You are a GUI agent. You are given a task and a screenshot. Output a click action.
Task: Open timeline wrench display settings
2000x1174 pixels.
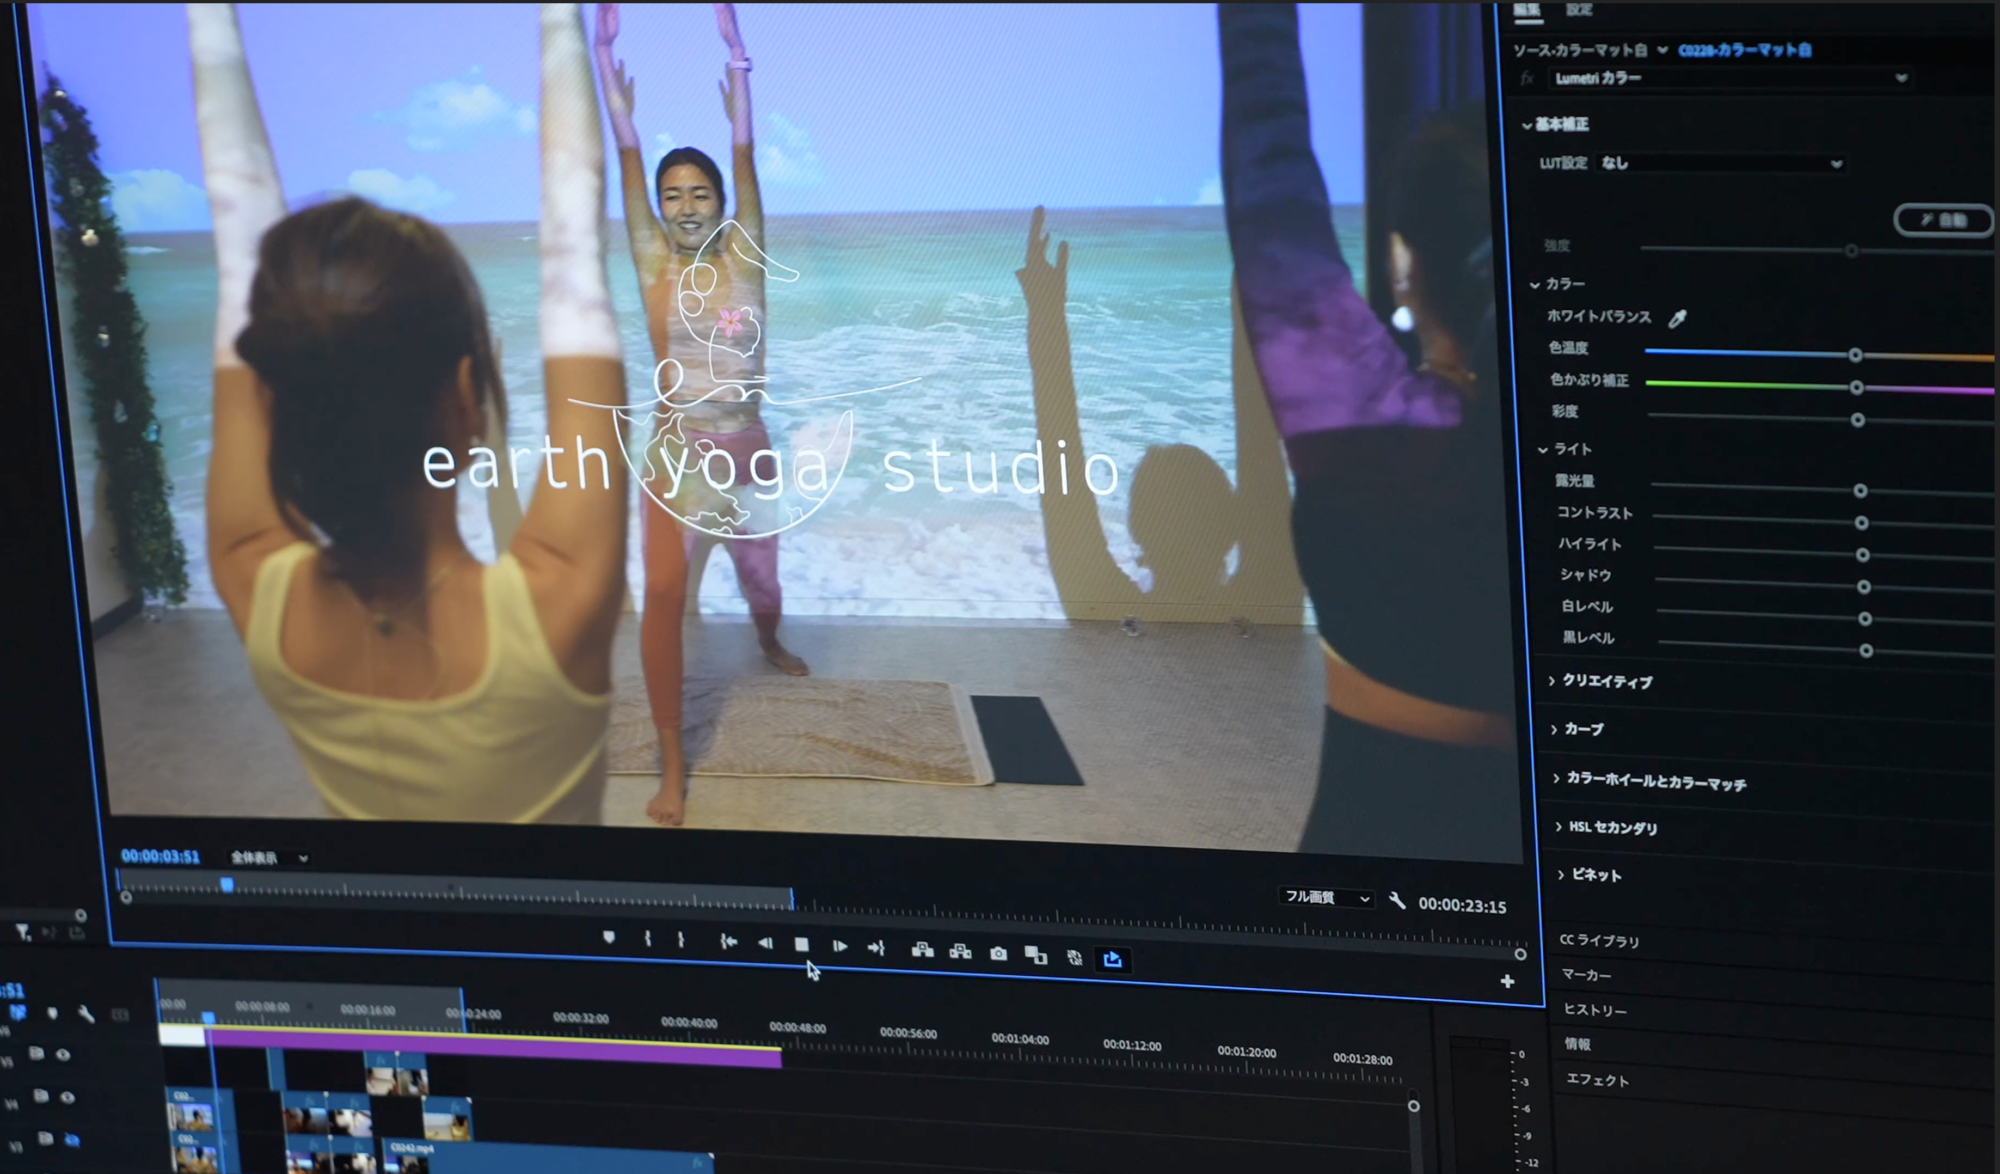(86, 1015)
